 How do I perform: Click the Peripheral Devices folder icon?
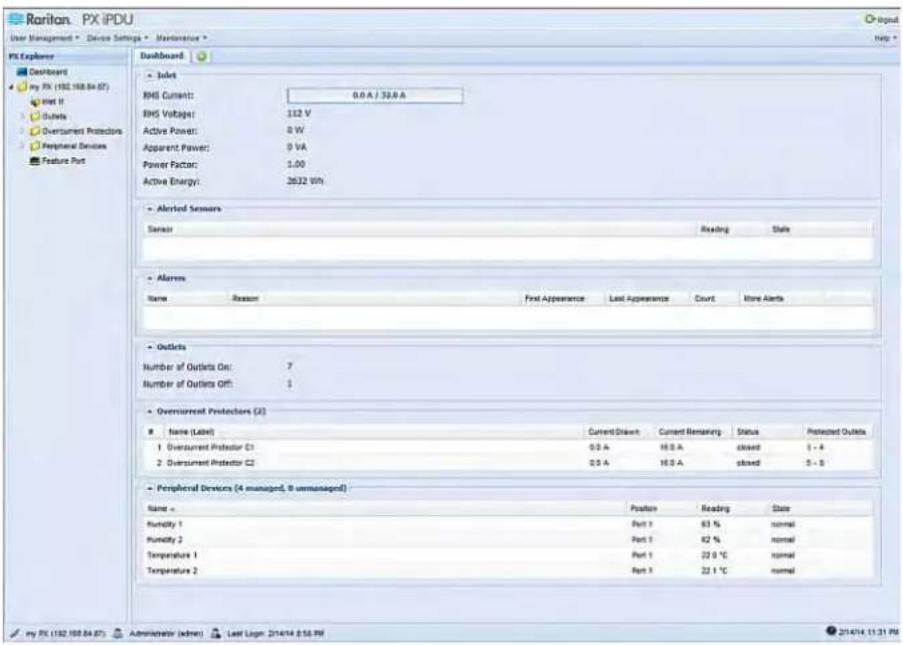pos(35,146)
